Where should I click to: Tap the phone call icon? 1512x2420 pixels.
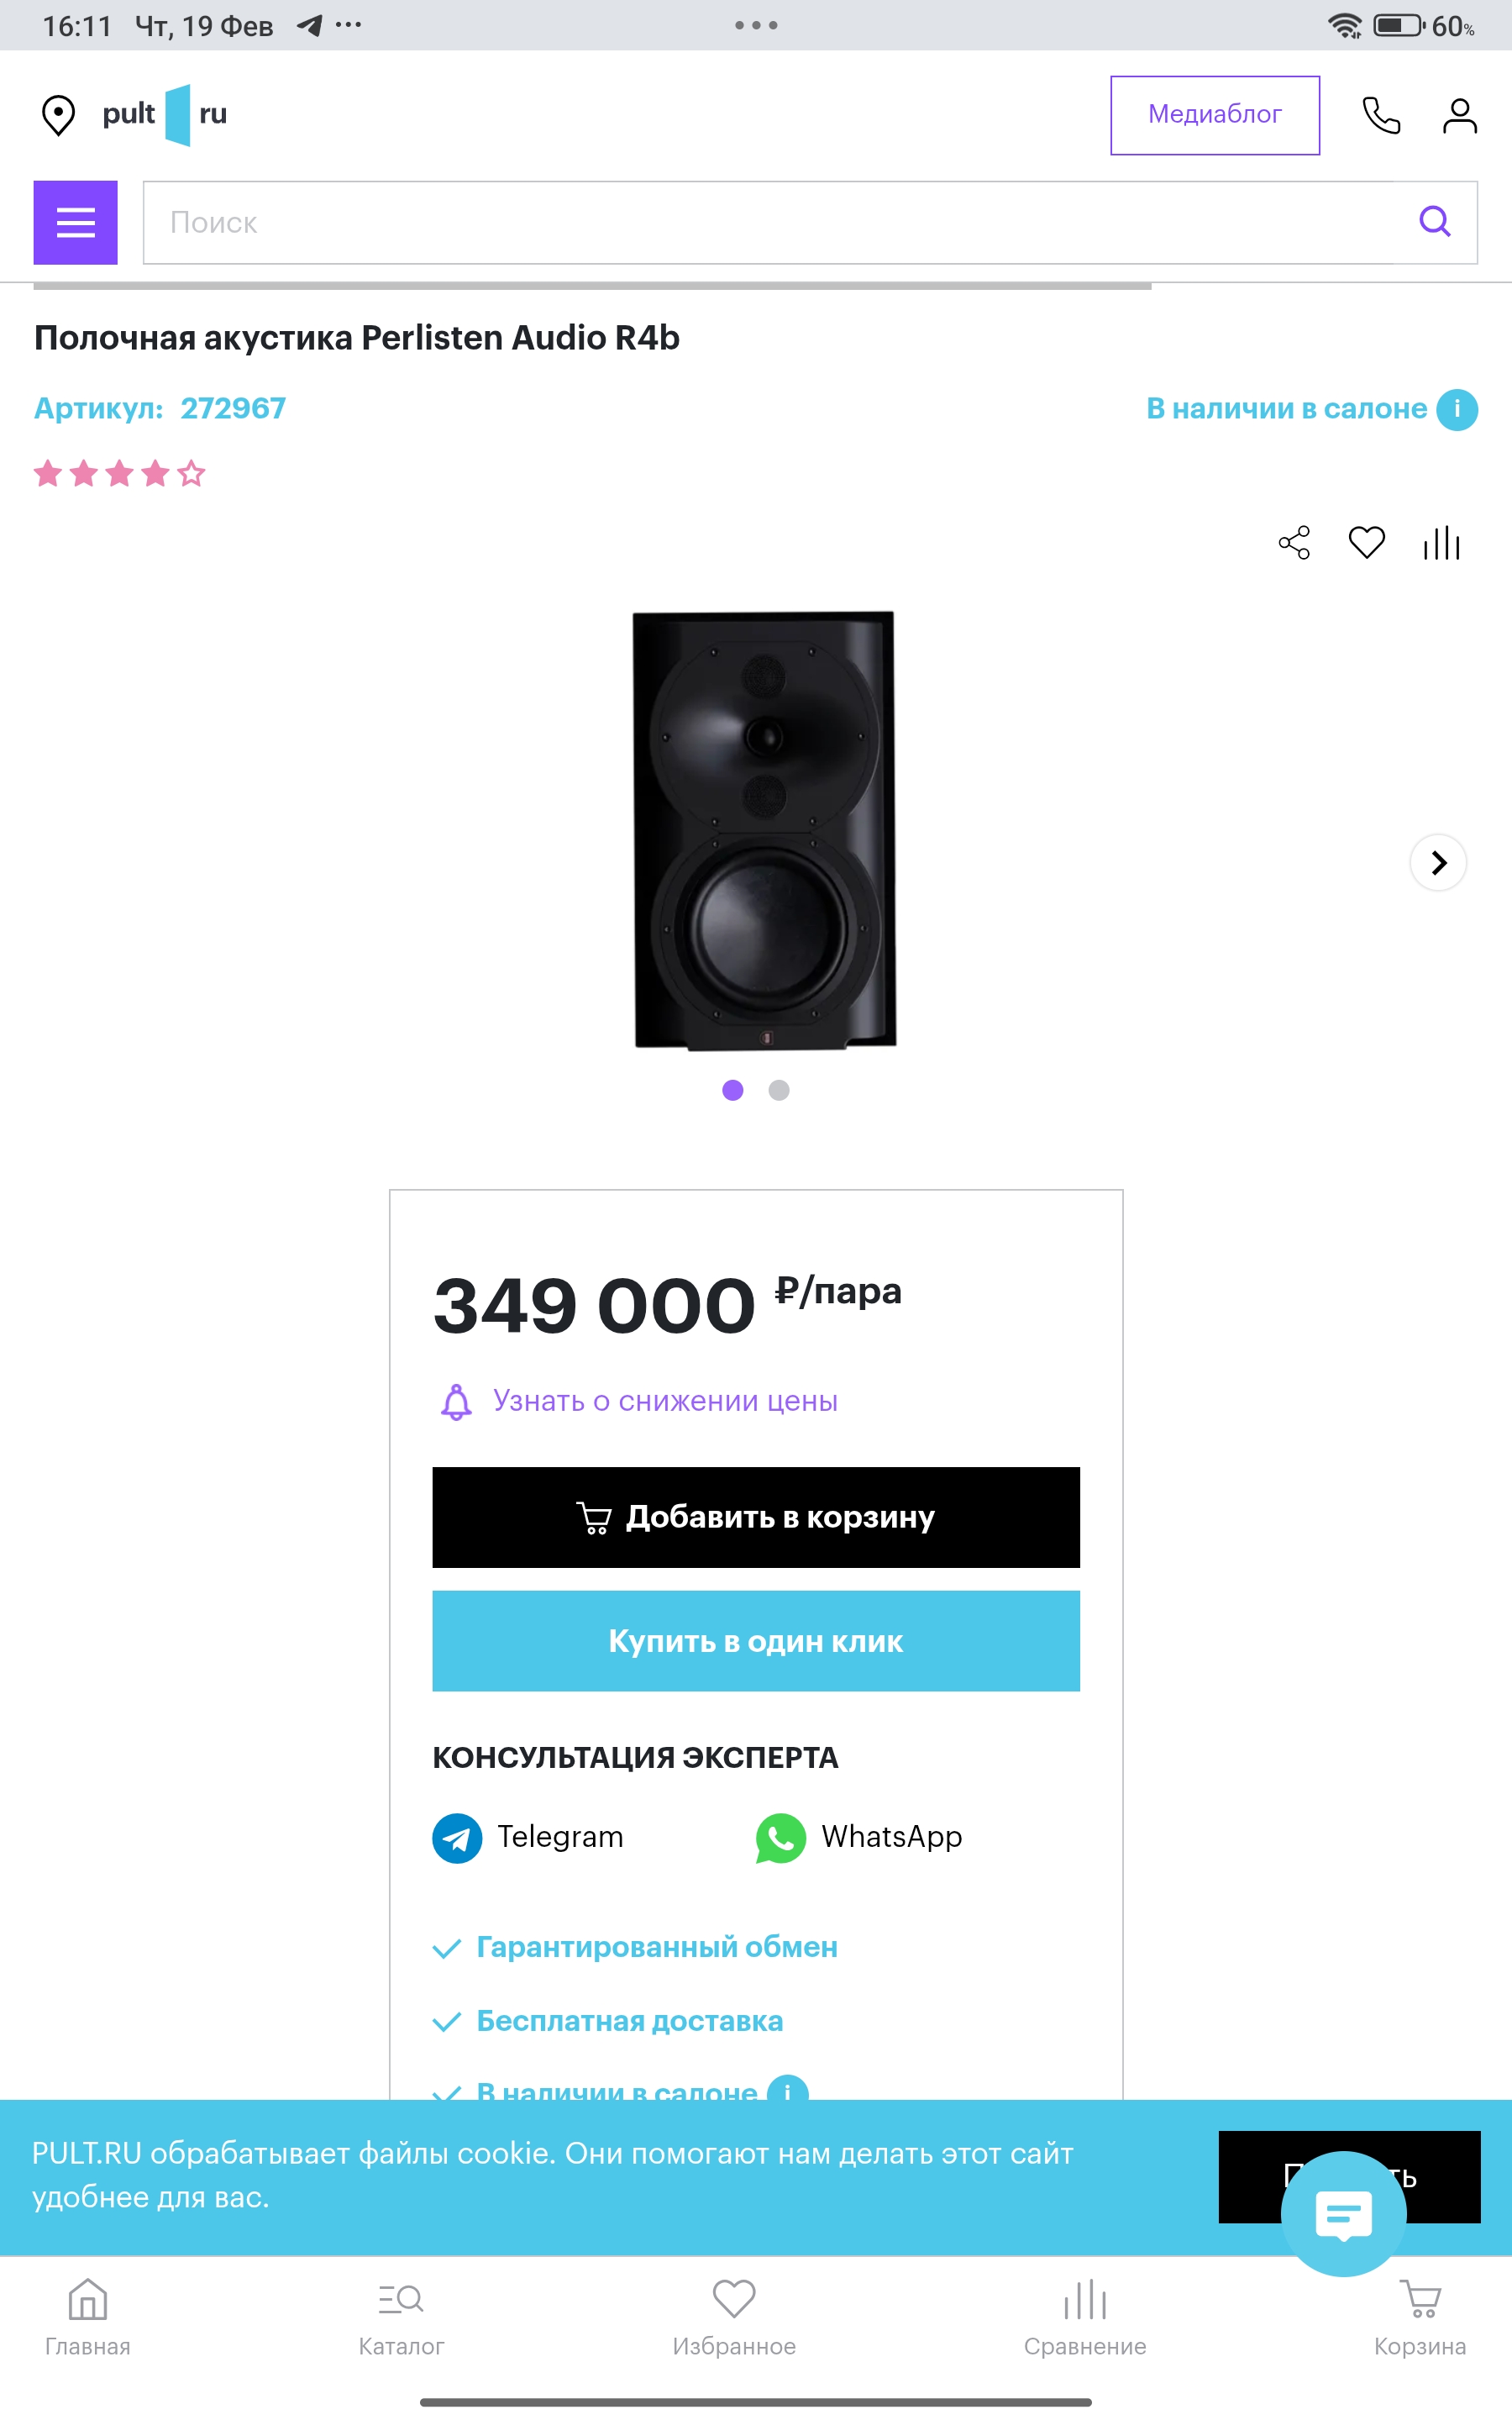click(x=1381, y=116)
